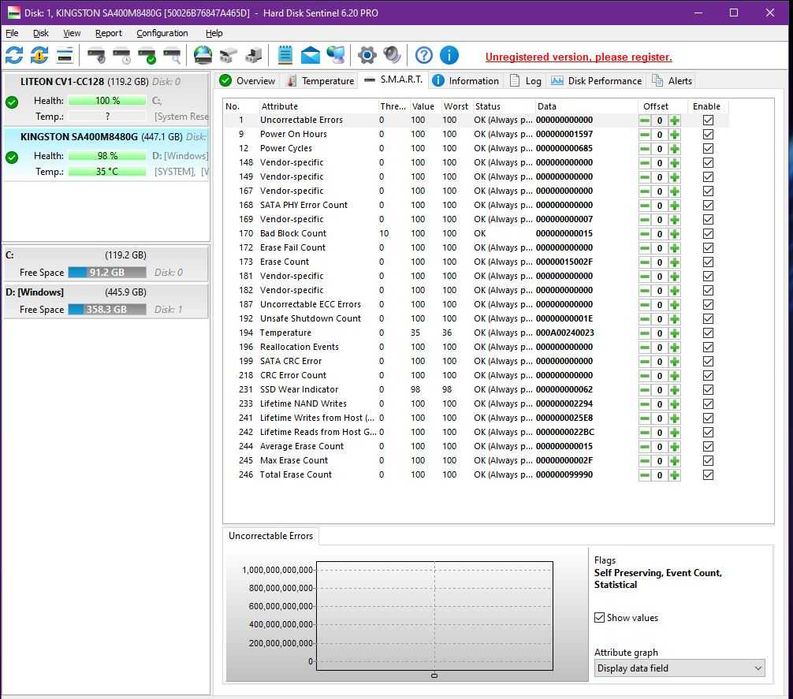Click the KINGSTON 98 % health bar
Screen dimensions: 793x699
[107, 156]
